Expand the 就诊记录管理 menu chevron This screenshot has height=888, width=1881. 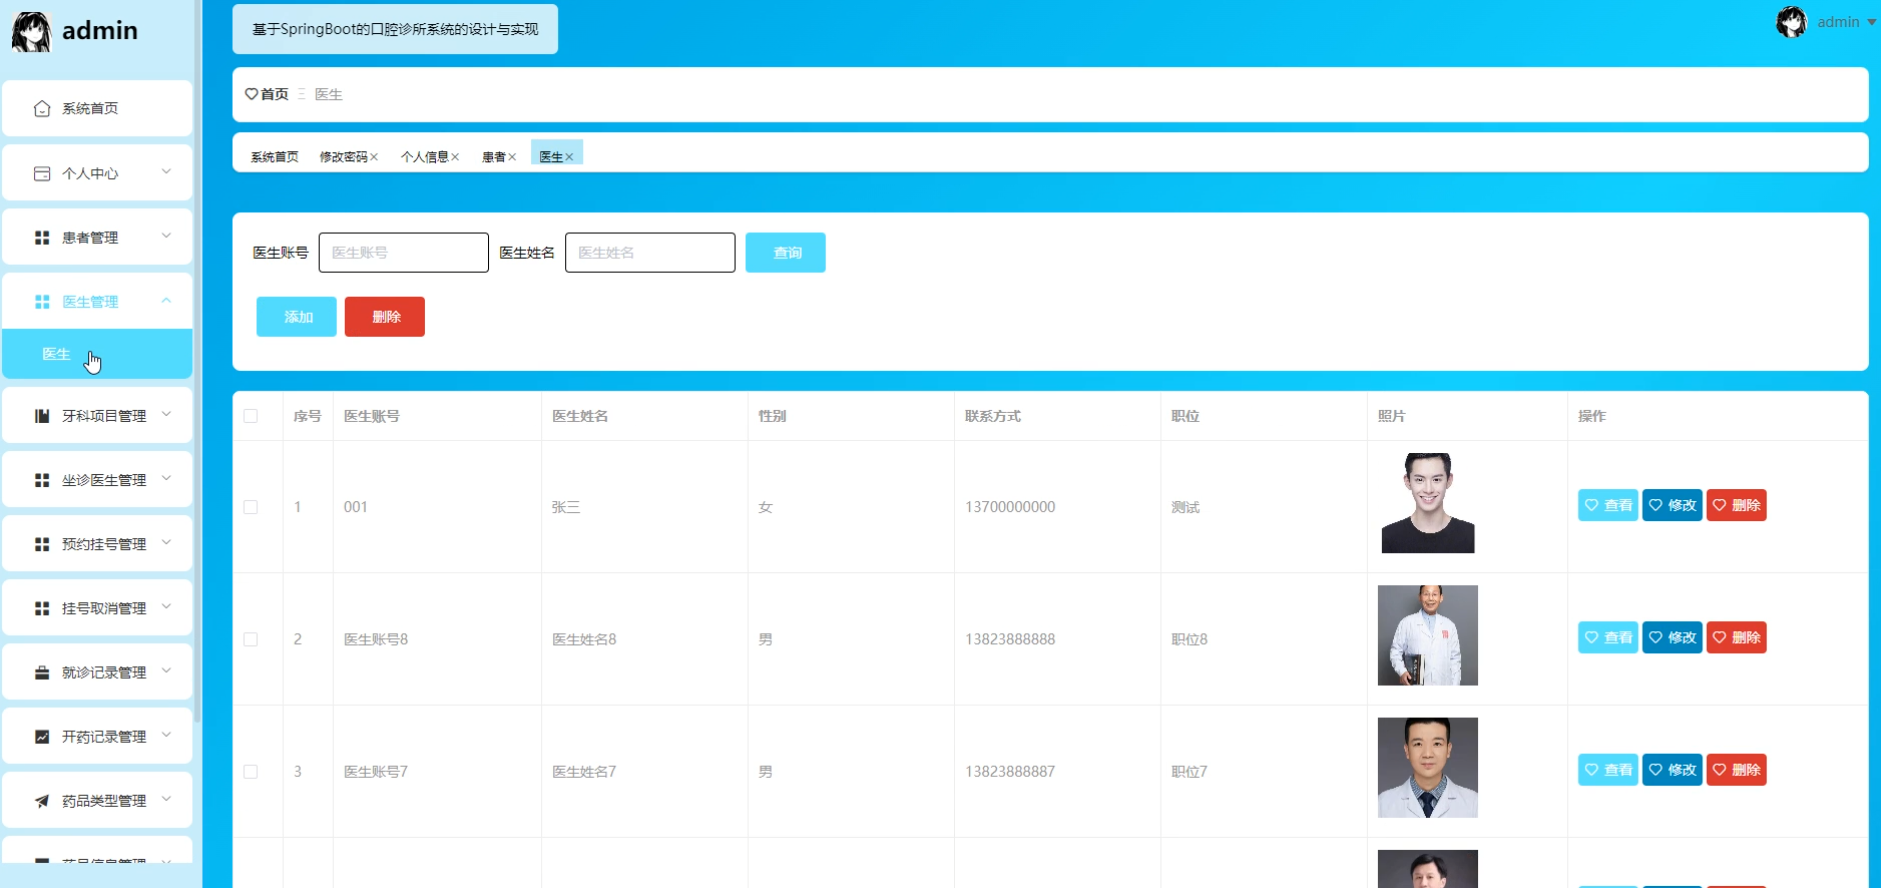166,670
